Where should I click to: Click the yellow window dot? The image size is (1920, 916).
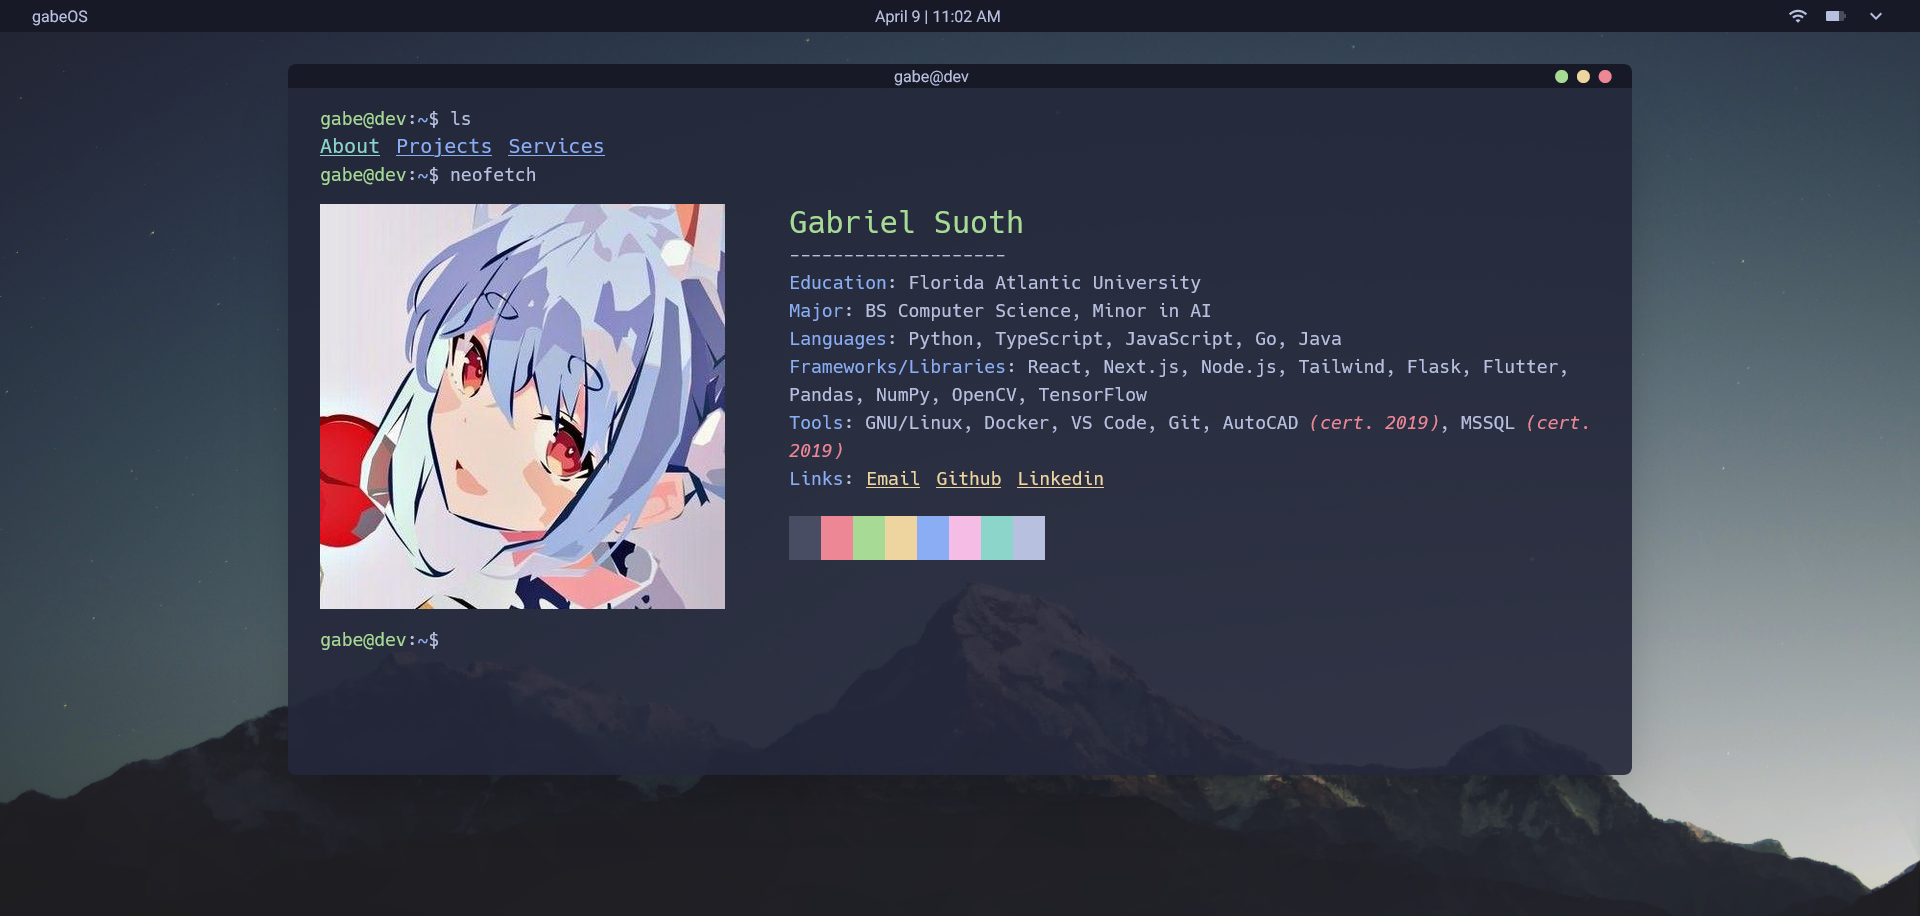[x=1583, y=76]
